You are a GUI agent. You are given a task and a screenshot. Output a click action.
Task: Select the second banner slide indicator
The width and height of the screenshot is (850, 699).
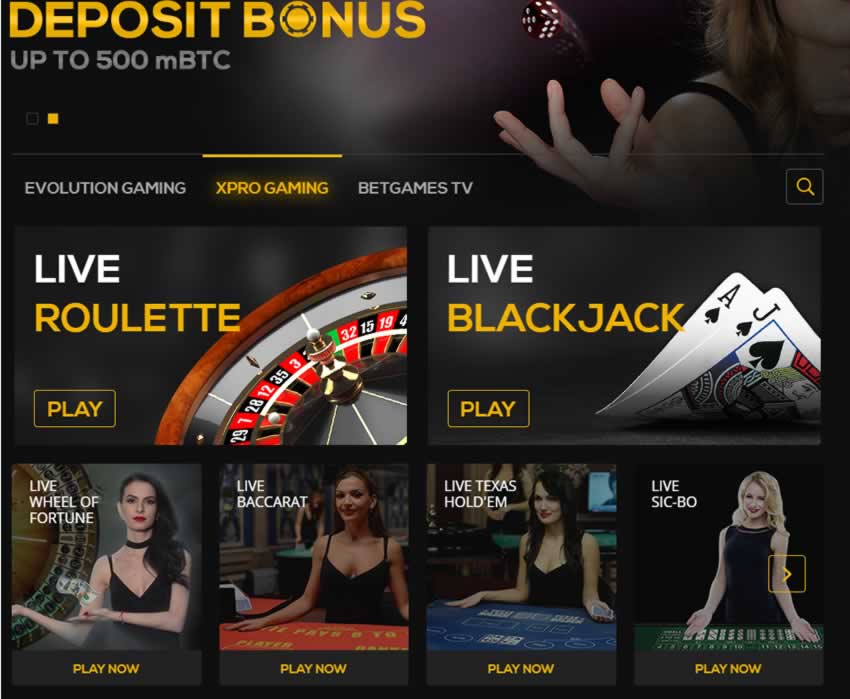[53, 118]
